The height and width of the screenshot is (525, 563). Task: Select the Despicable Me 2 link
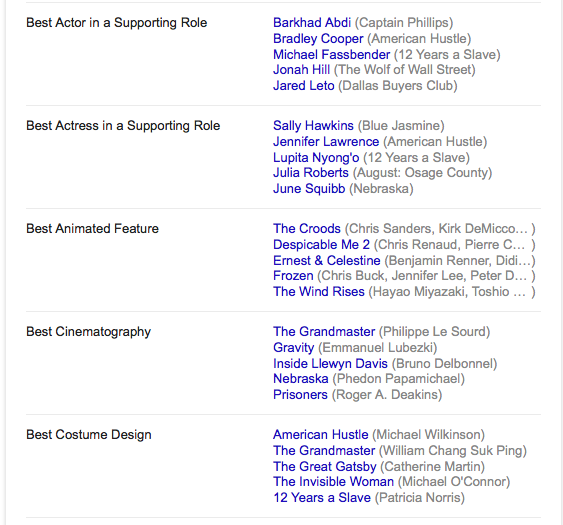[x=321, y=245]
